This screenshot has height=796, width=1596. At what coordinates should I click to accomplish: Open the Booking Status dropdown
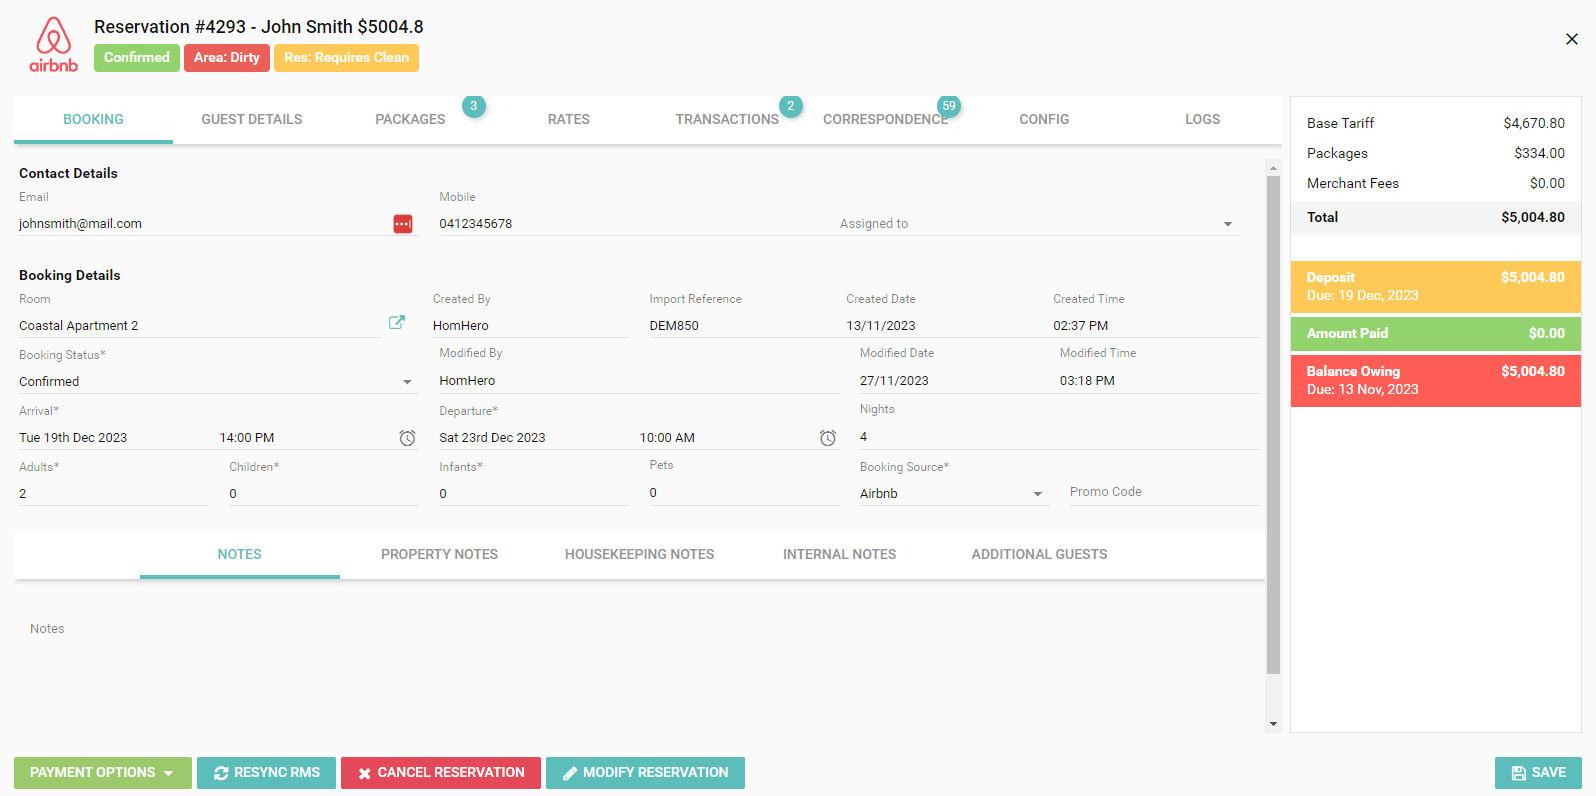point(407,382)
